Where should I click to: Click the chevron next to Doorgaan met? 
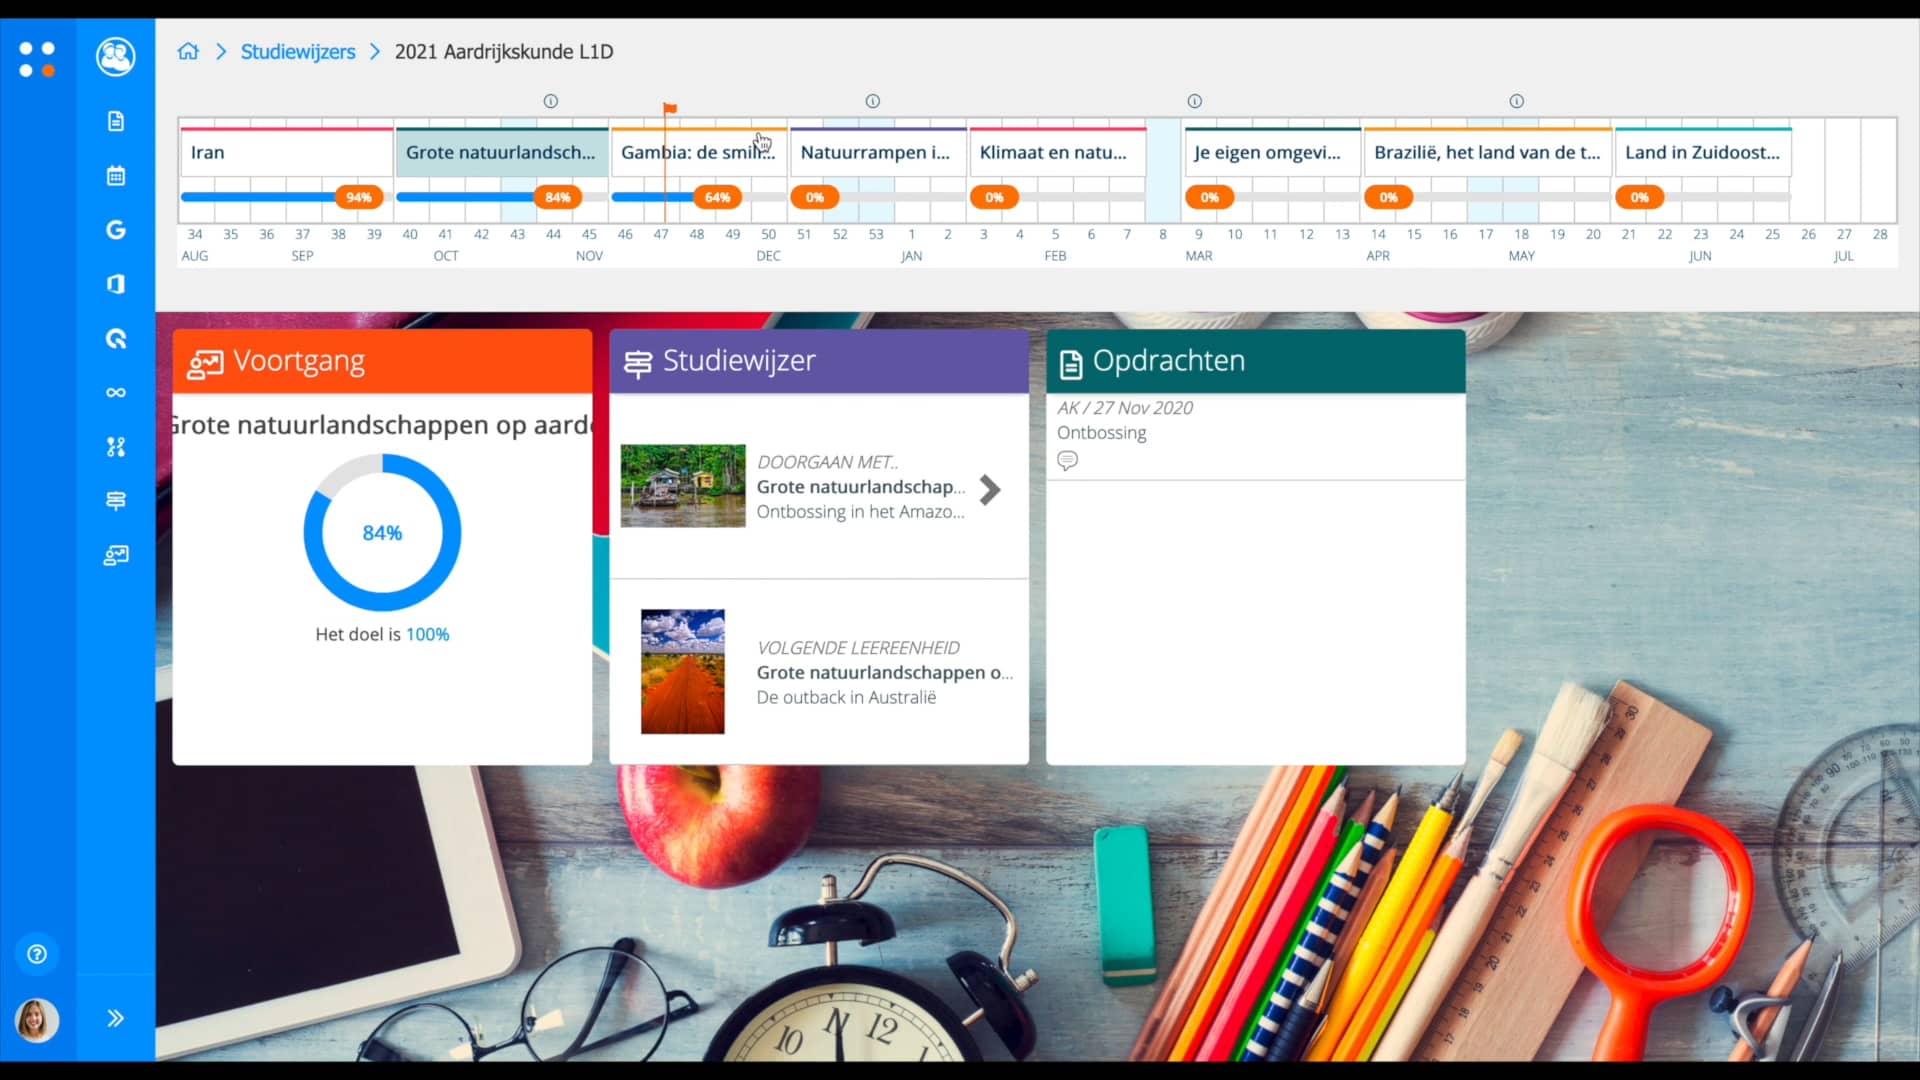click(990, 489)
